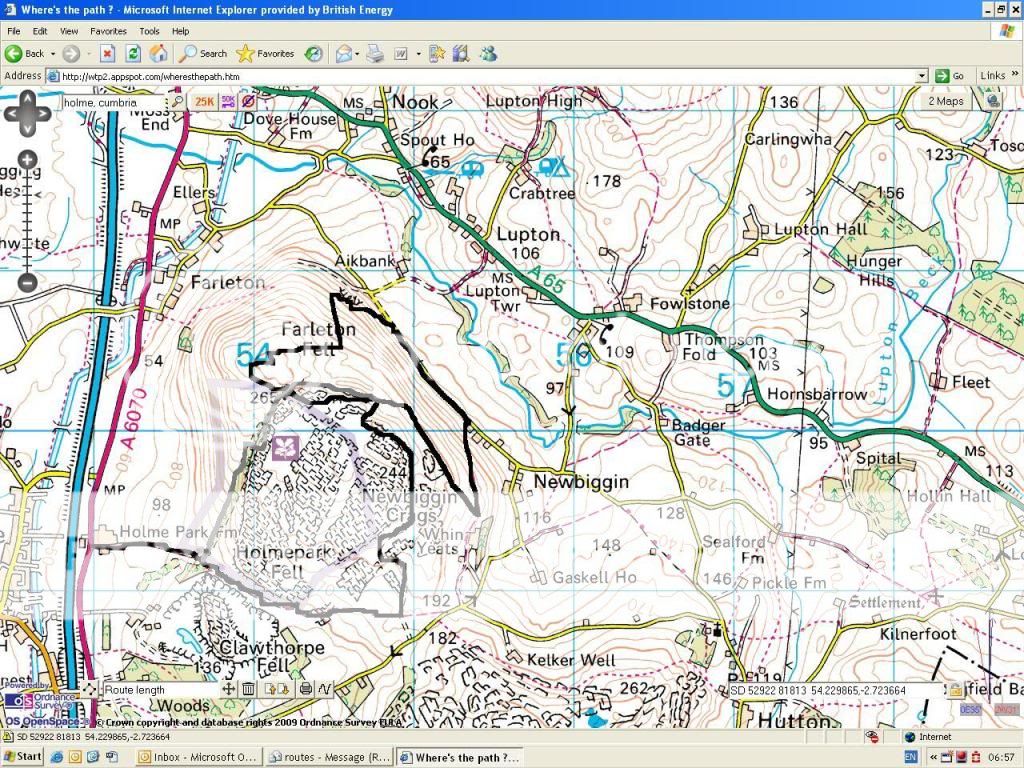This screenshot has height=768, width=1024.
Task: Open the Tools menu
Action: click(149, 31)
